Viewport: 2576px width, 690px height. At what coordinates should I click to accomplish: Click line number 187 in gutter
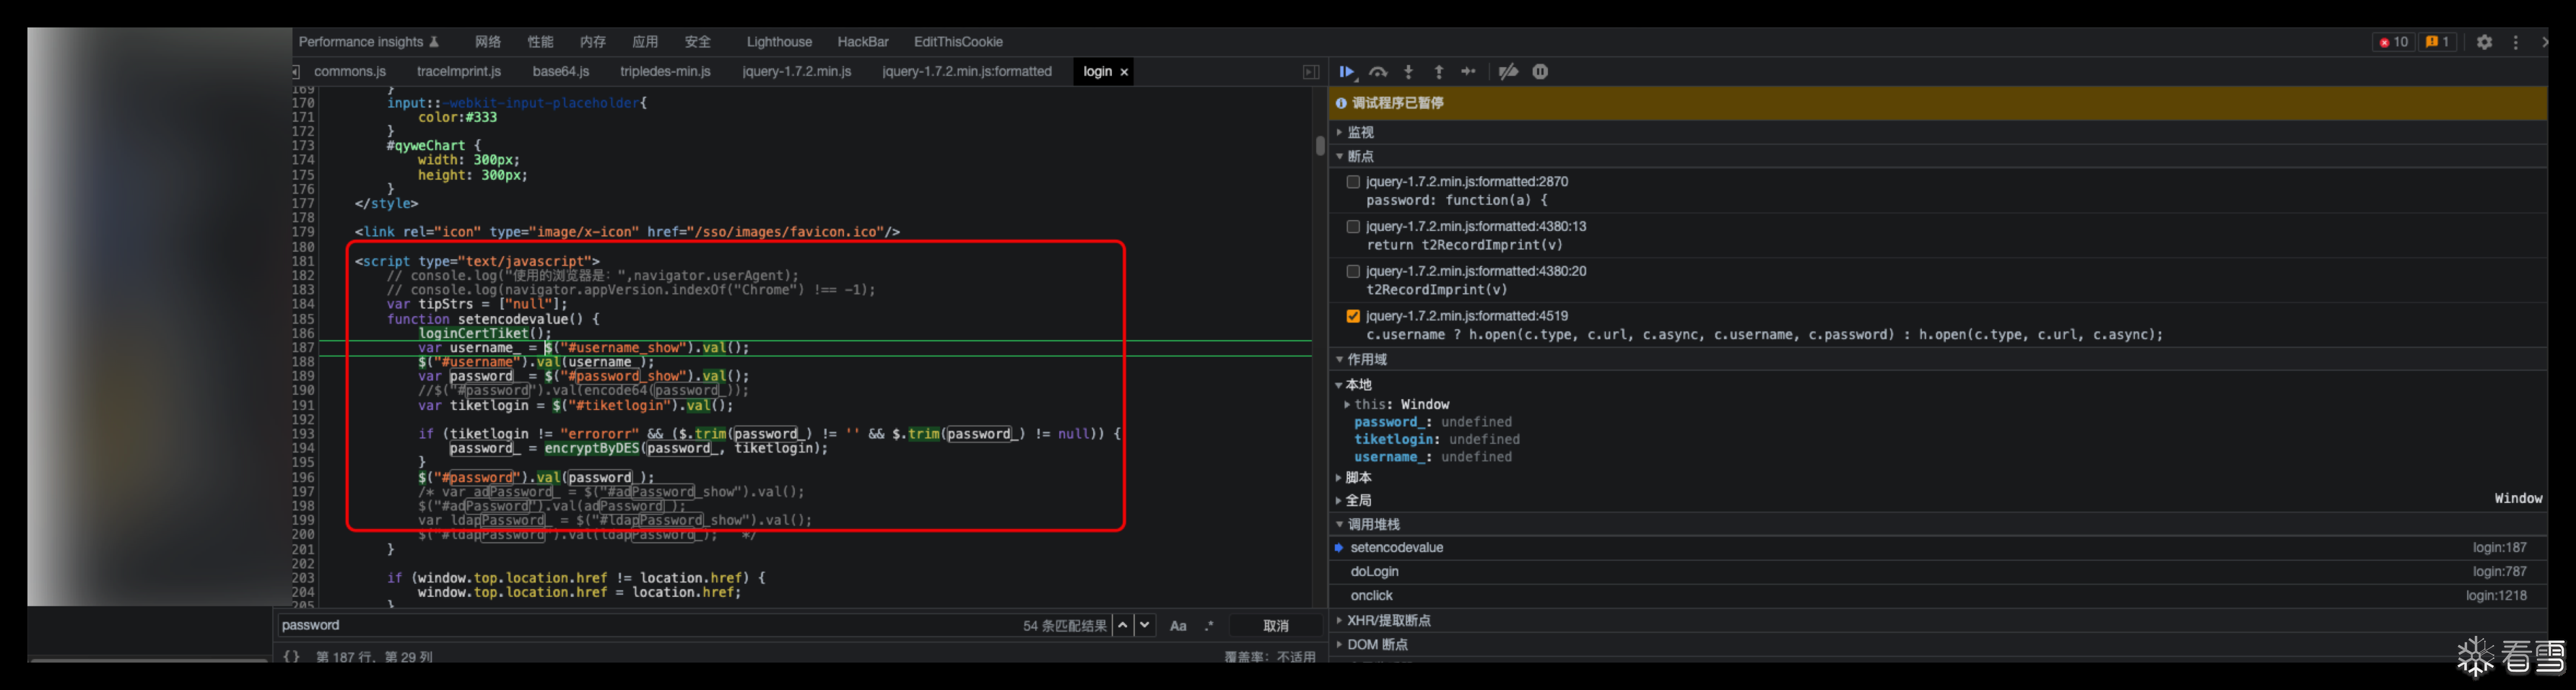point(303,348)
